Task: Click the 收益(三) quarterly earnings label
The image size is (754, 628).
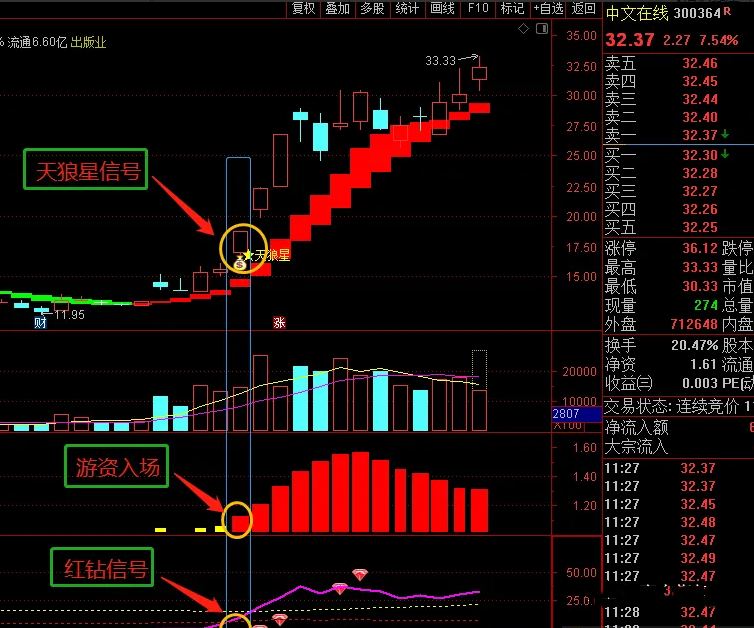Action: pyautogui.click(x=628, y=382)
